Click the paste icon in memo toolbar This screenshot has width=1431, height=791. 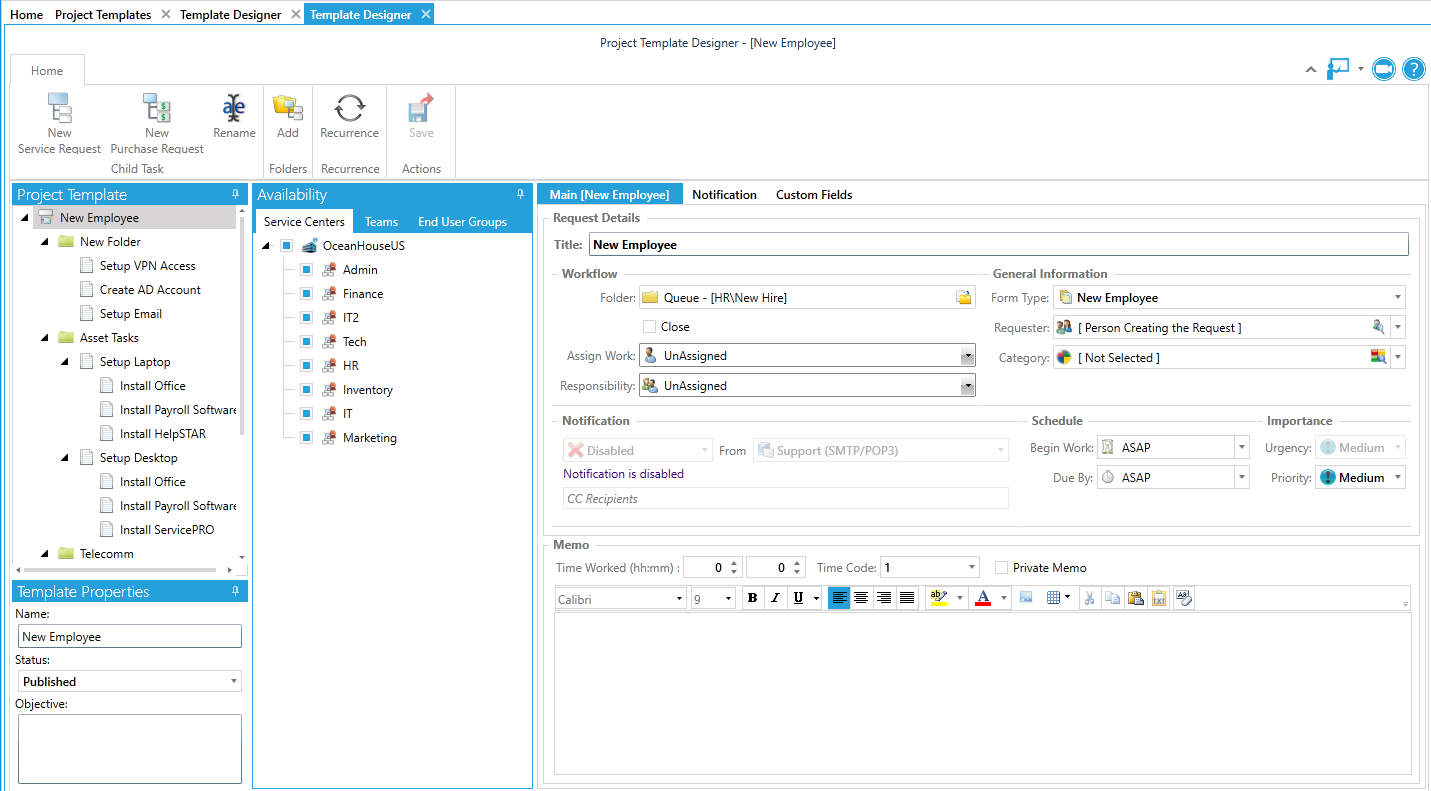point(1135,598)
